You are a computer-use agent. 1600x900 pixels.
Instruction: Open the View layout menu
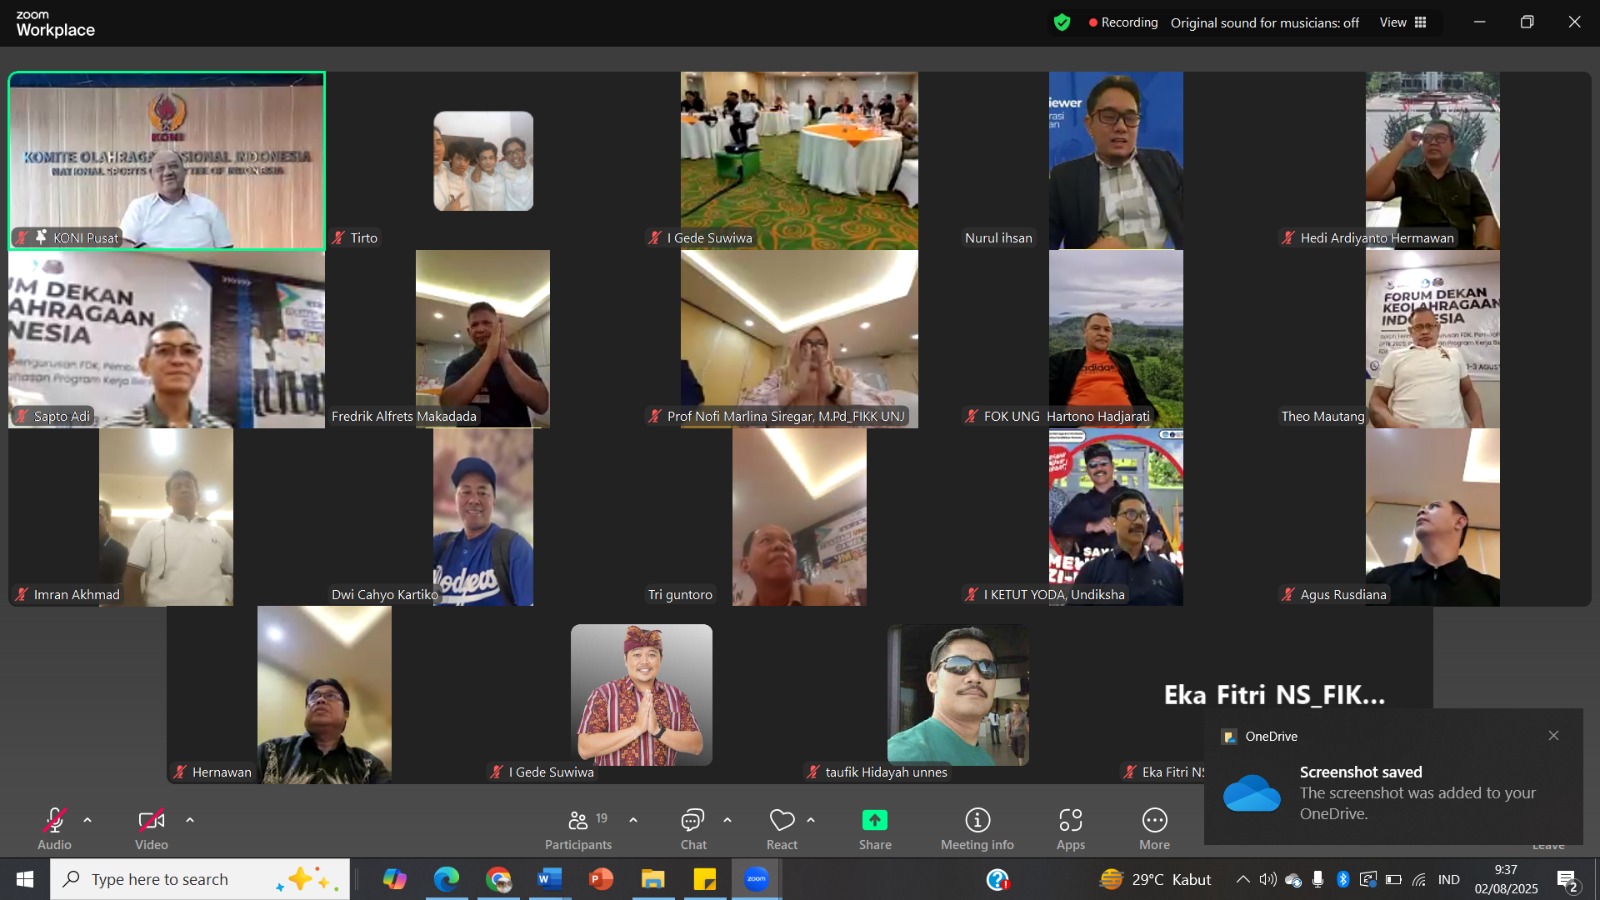tap(1403, 22)
